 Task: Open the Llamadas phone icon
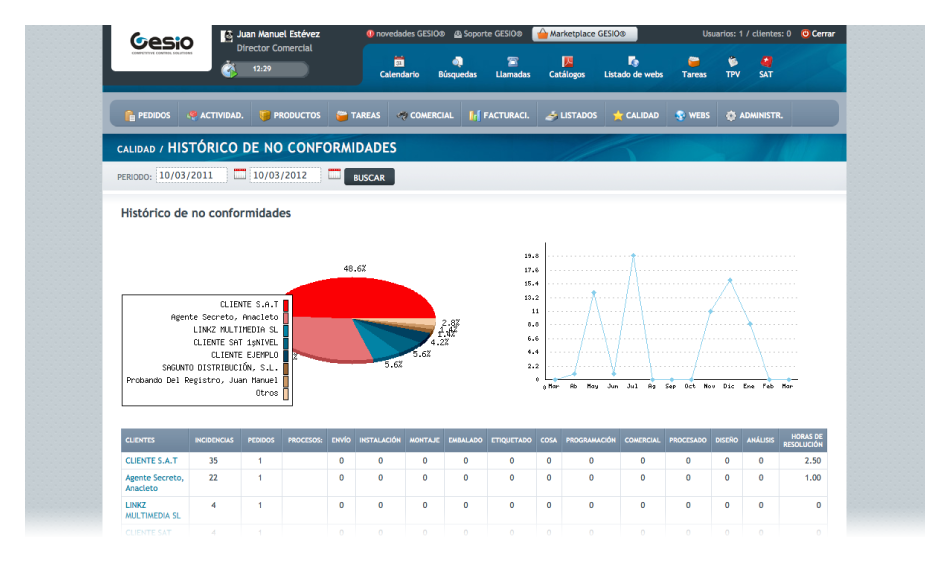[x=513, y=62]
